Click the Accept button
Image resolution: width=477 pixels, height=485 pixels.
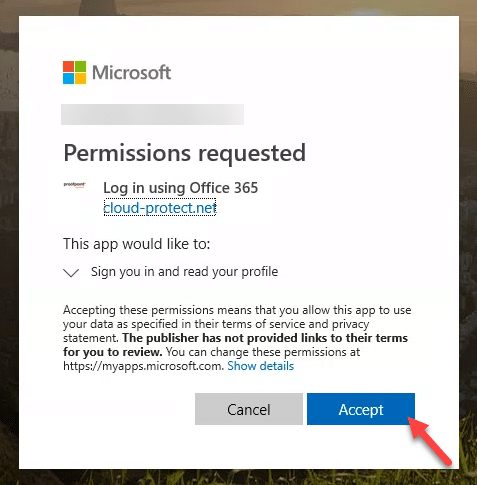pyautogui.click(x=361, y=409)
